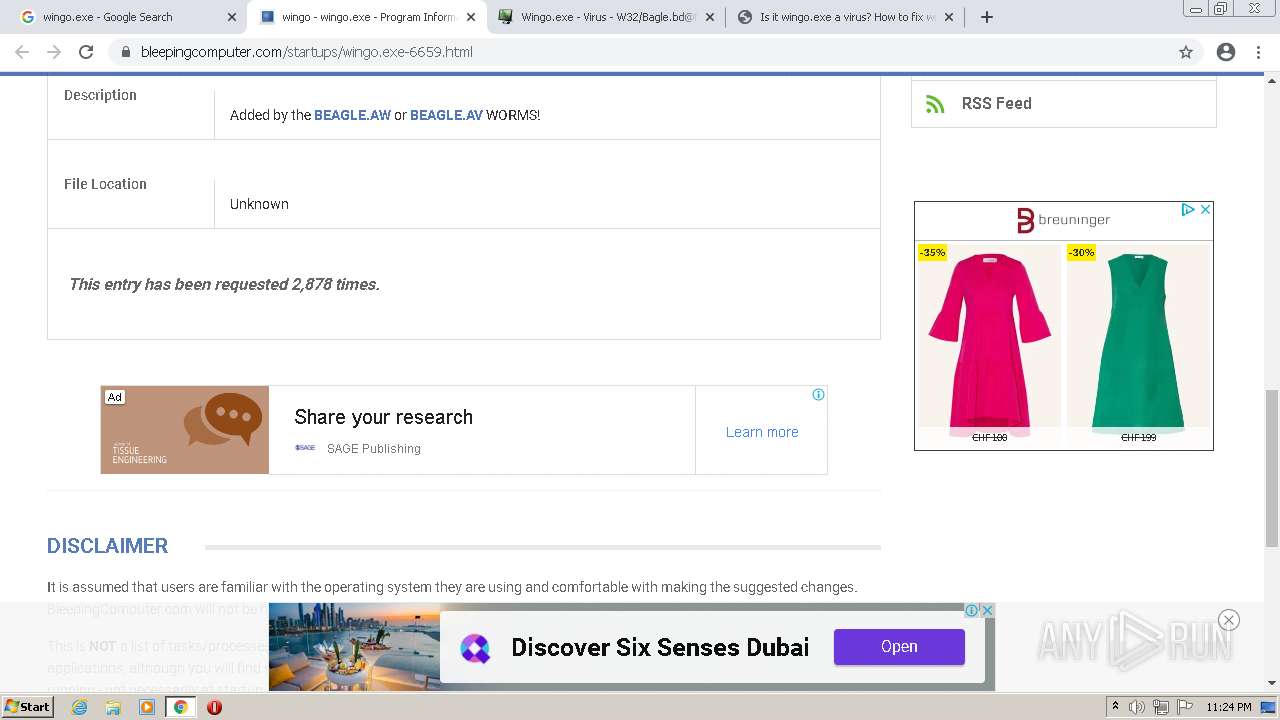Open the volume speaker tray icon
1280x720 pixels.
tap(1137, 707)
